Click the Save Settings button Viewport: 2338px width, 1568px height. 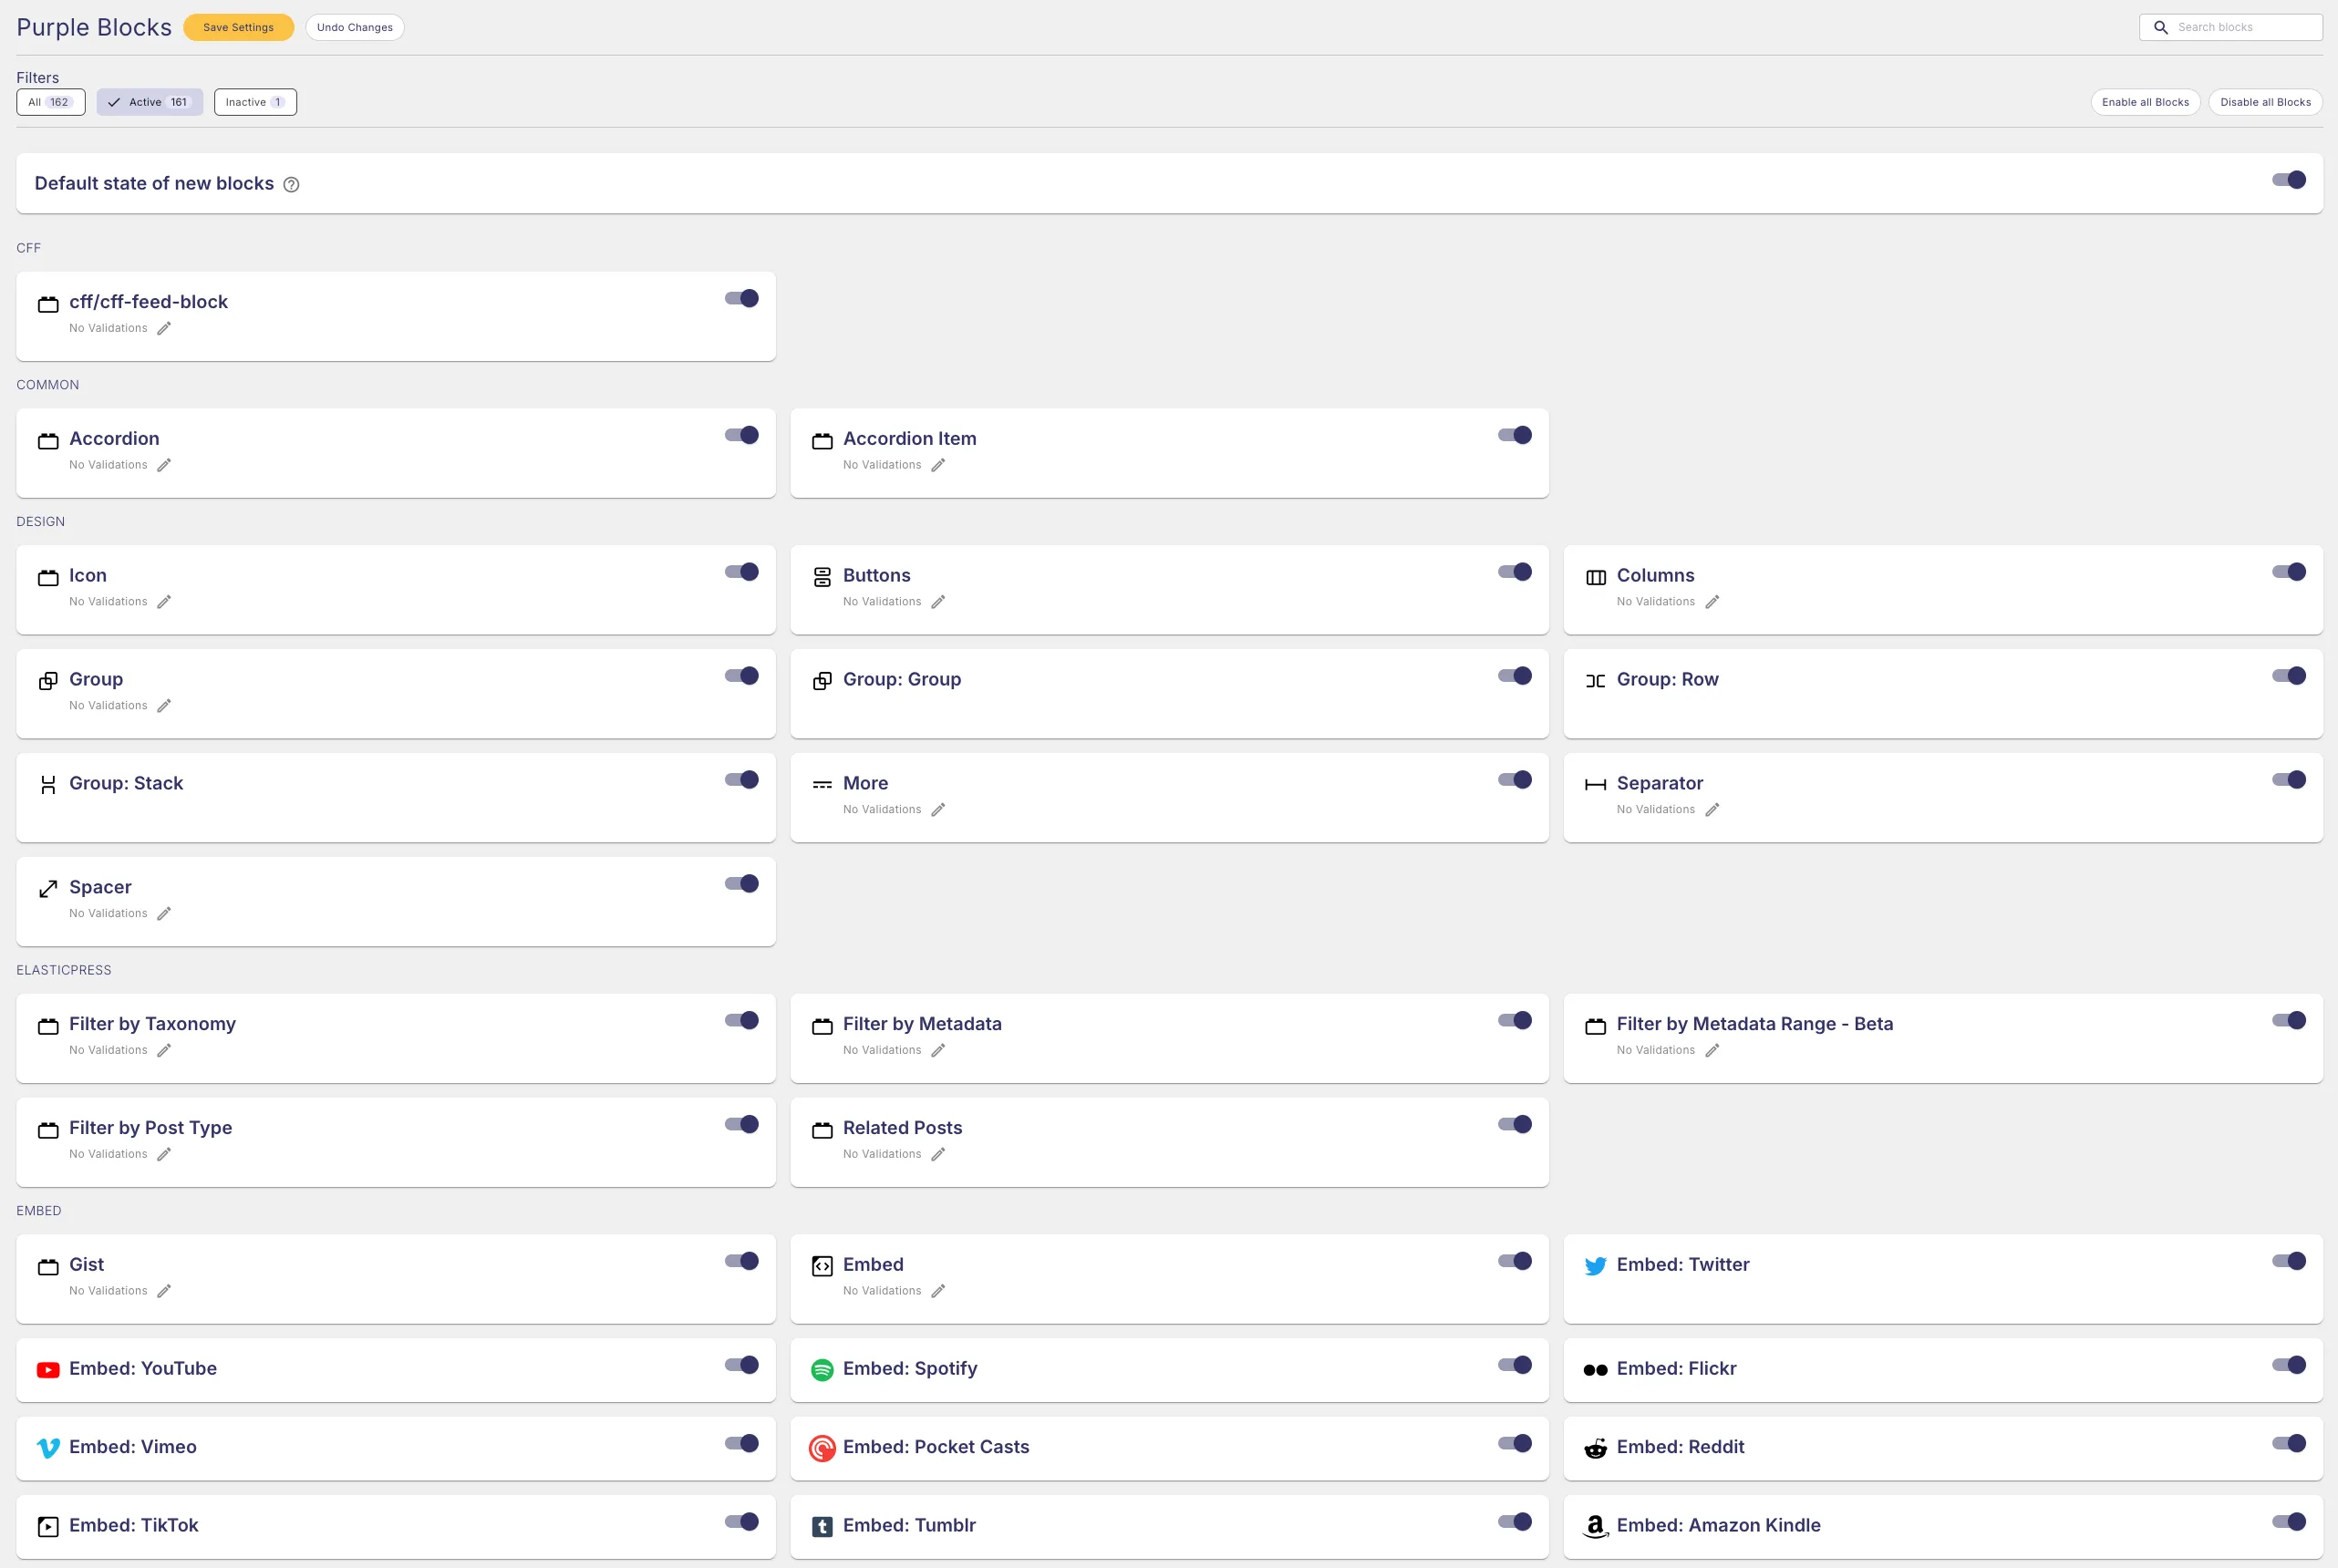coord(238,28)
